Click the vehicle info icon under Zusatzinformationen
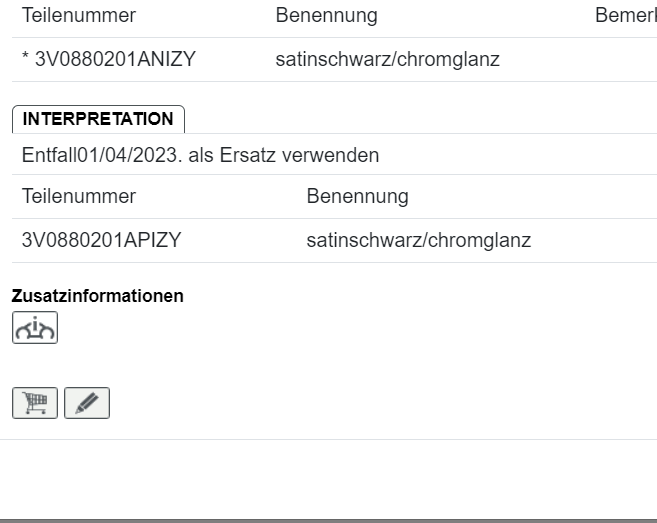This screenshot has width=657, height=523. click(x=36, y=328)
